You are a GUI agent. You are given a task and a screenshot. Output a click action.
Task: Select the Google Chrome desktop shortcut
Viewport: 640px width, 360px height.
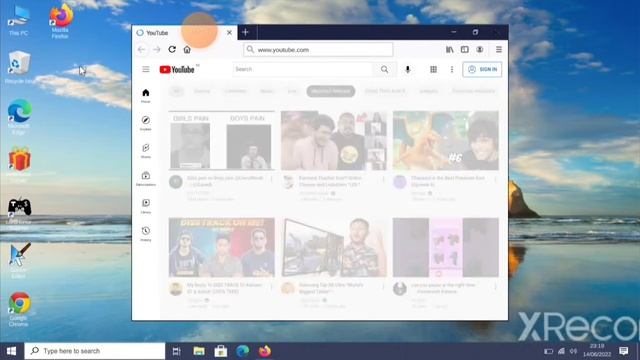(18, 309)
